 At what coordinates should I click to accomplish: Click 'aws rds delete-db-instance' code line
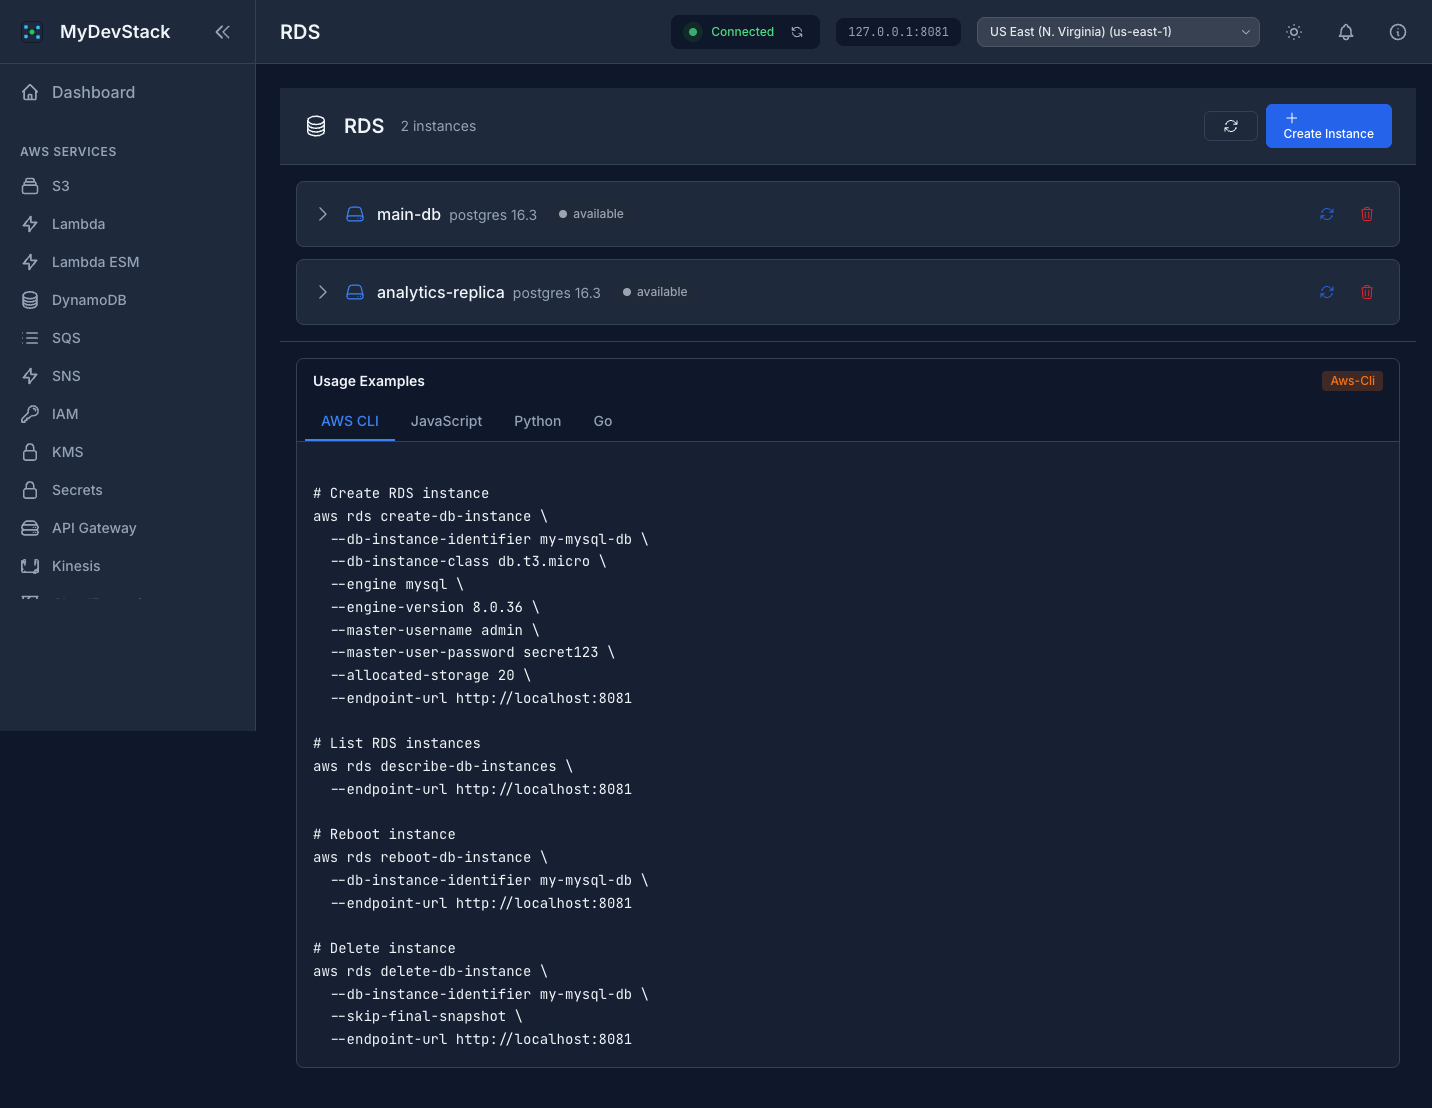pos(430,971)
